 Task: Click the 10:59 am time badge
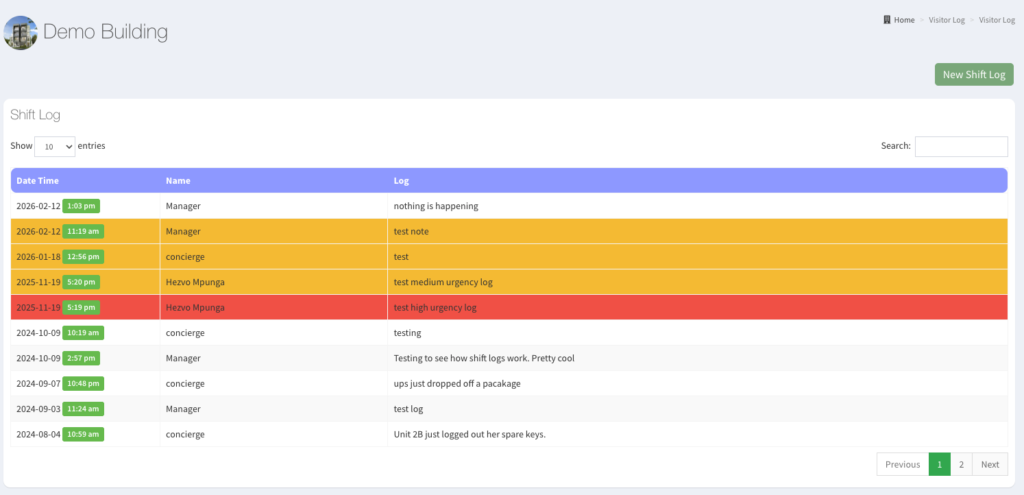point(83,434)
